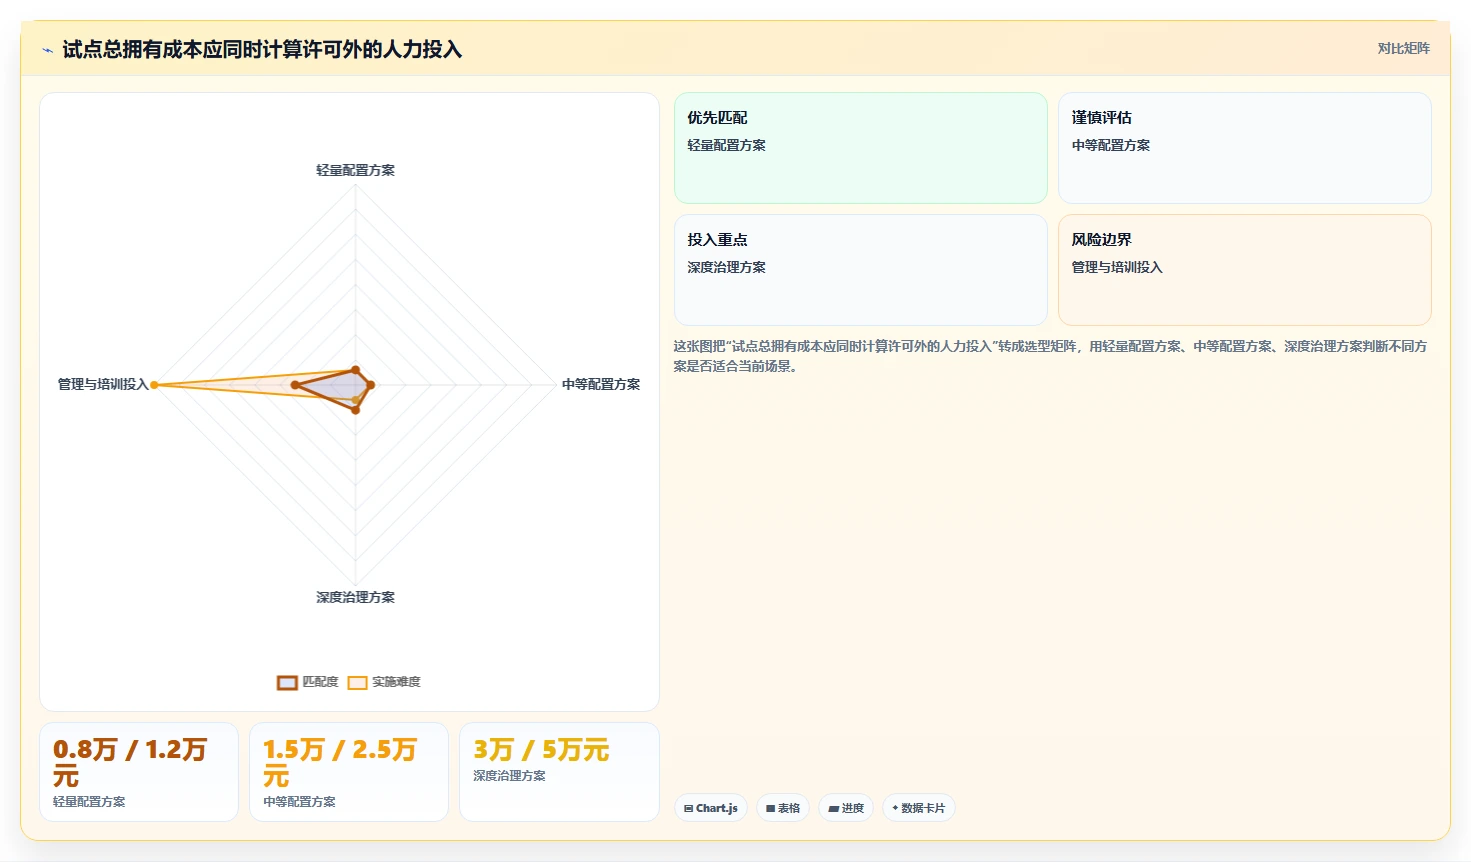Click 深度治理方案 text in the 投入重点 card

(x=726, y=267)
